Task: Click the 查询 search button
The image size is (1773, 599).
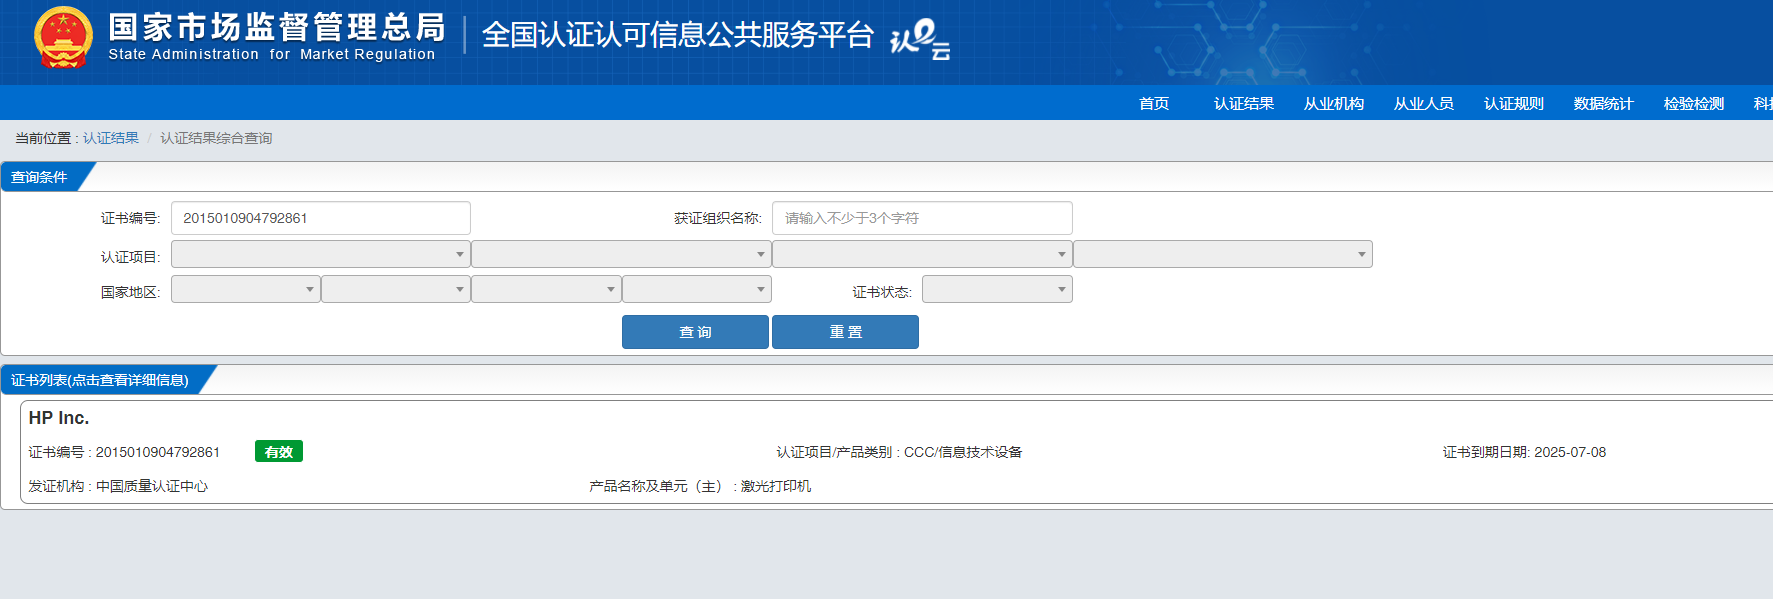Action: (x=695, y=332)
